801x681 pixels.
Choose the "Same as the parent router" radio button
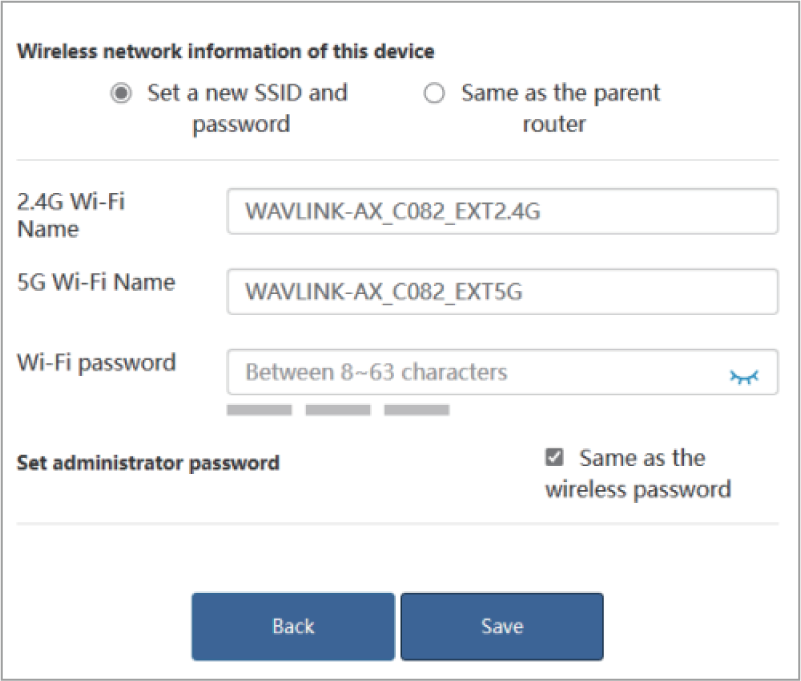tap(434, 94)
